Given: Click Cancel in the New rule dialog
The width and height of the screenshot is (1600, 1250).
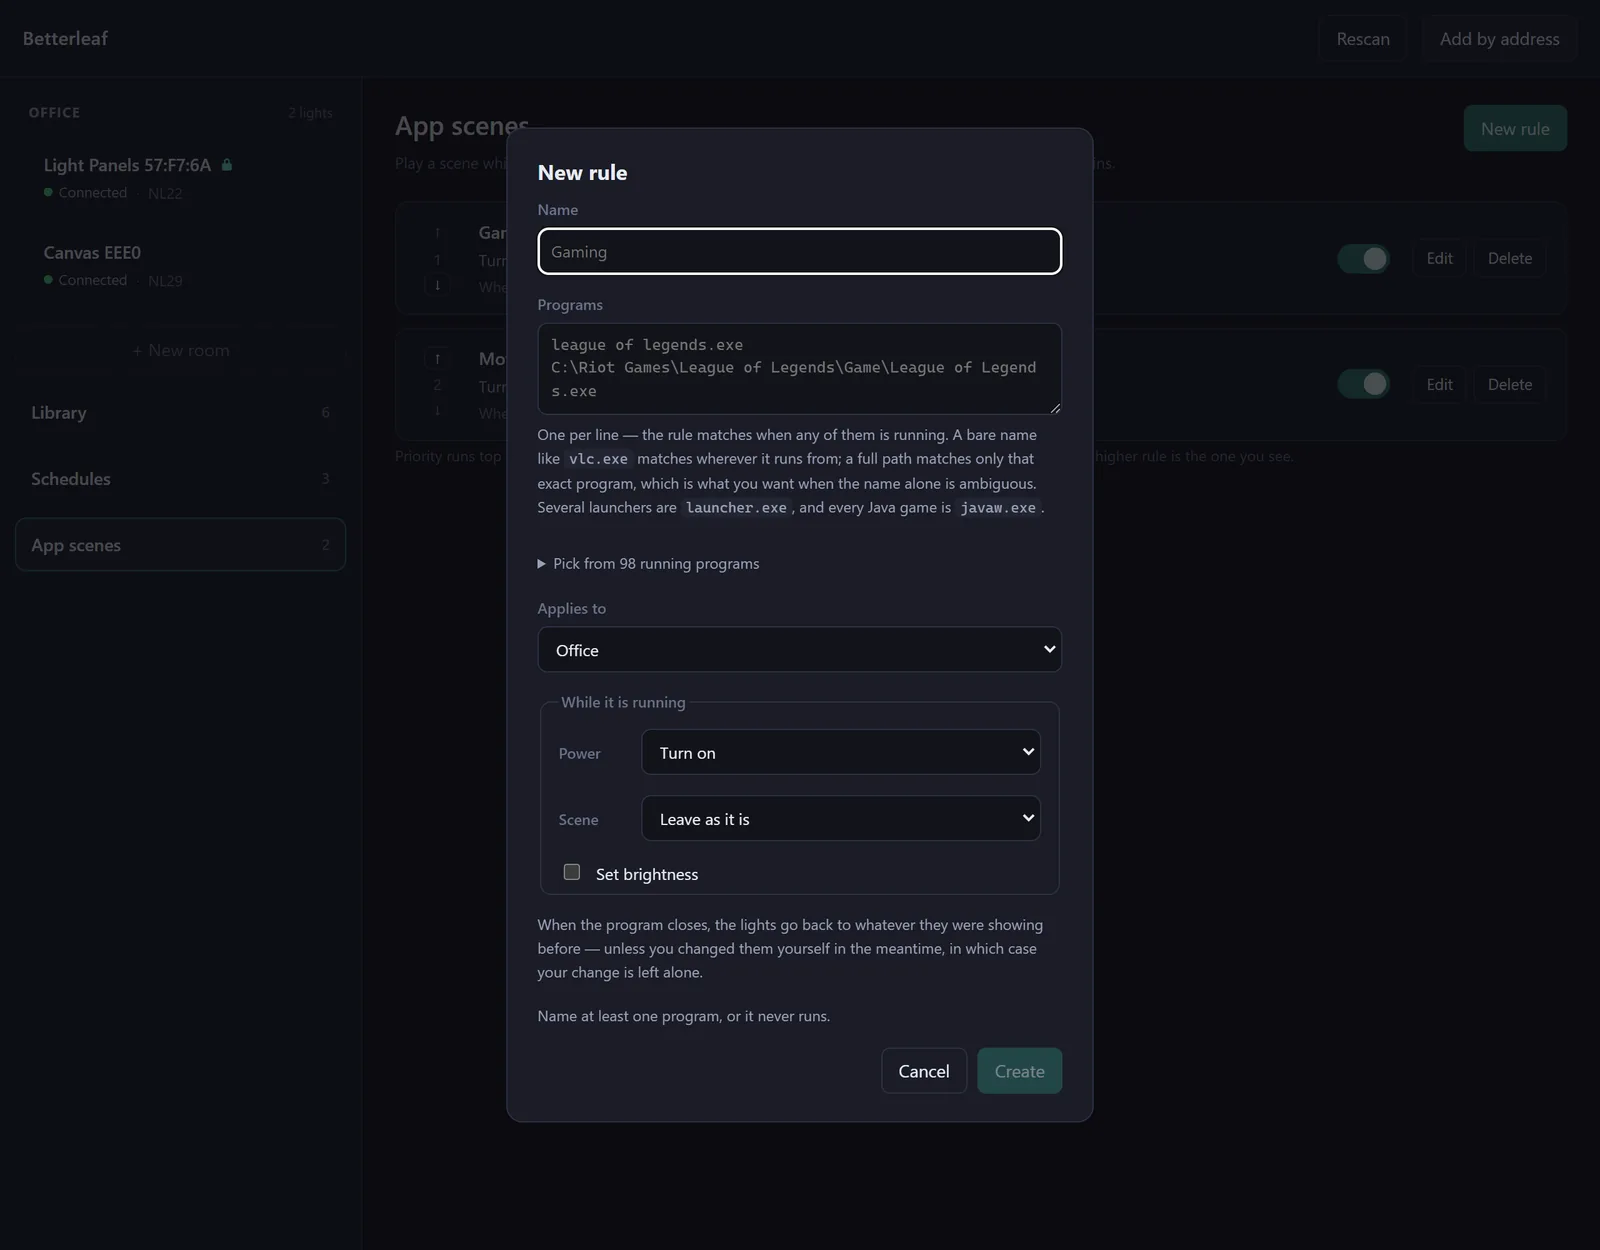Looking at the screenshot, I should click(924, 1071).
